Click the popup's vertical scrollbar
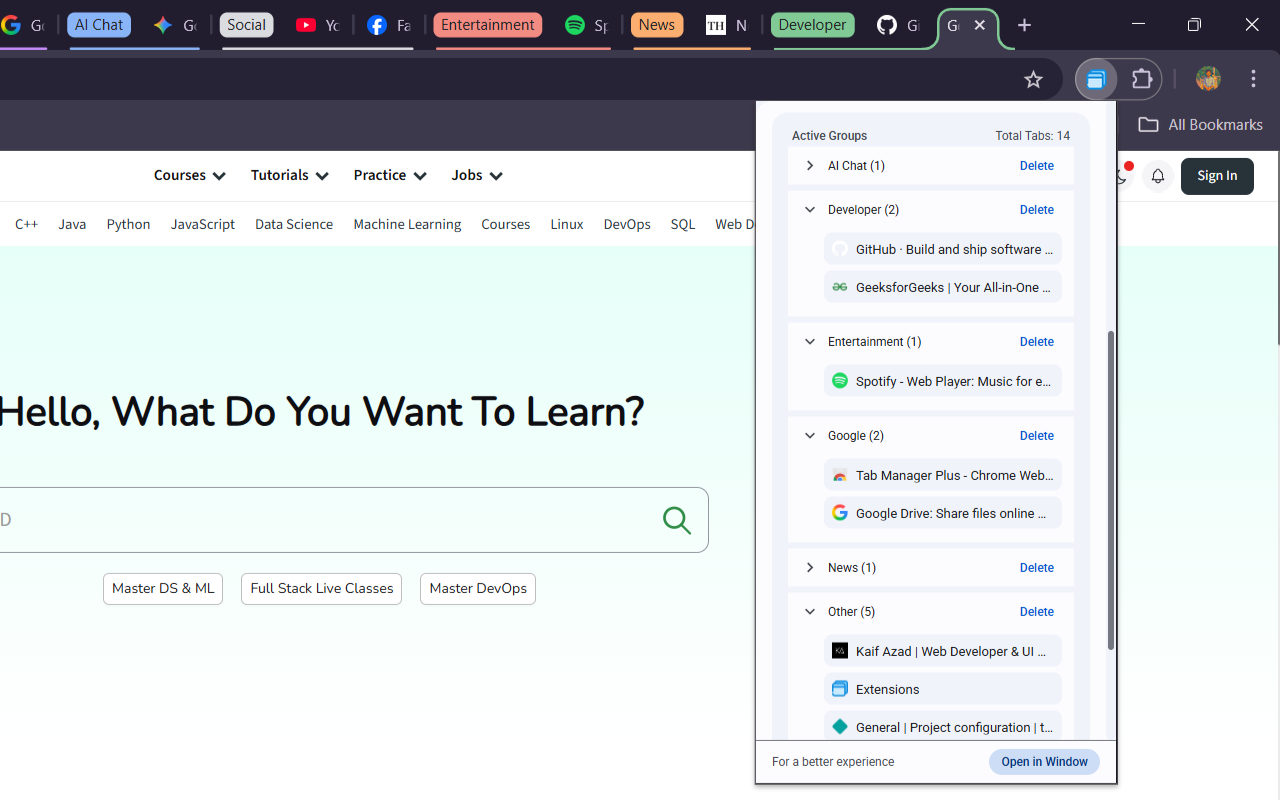This screenshot has width=1280, height=800. coord(1110,490)
